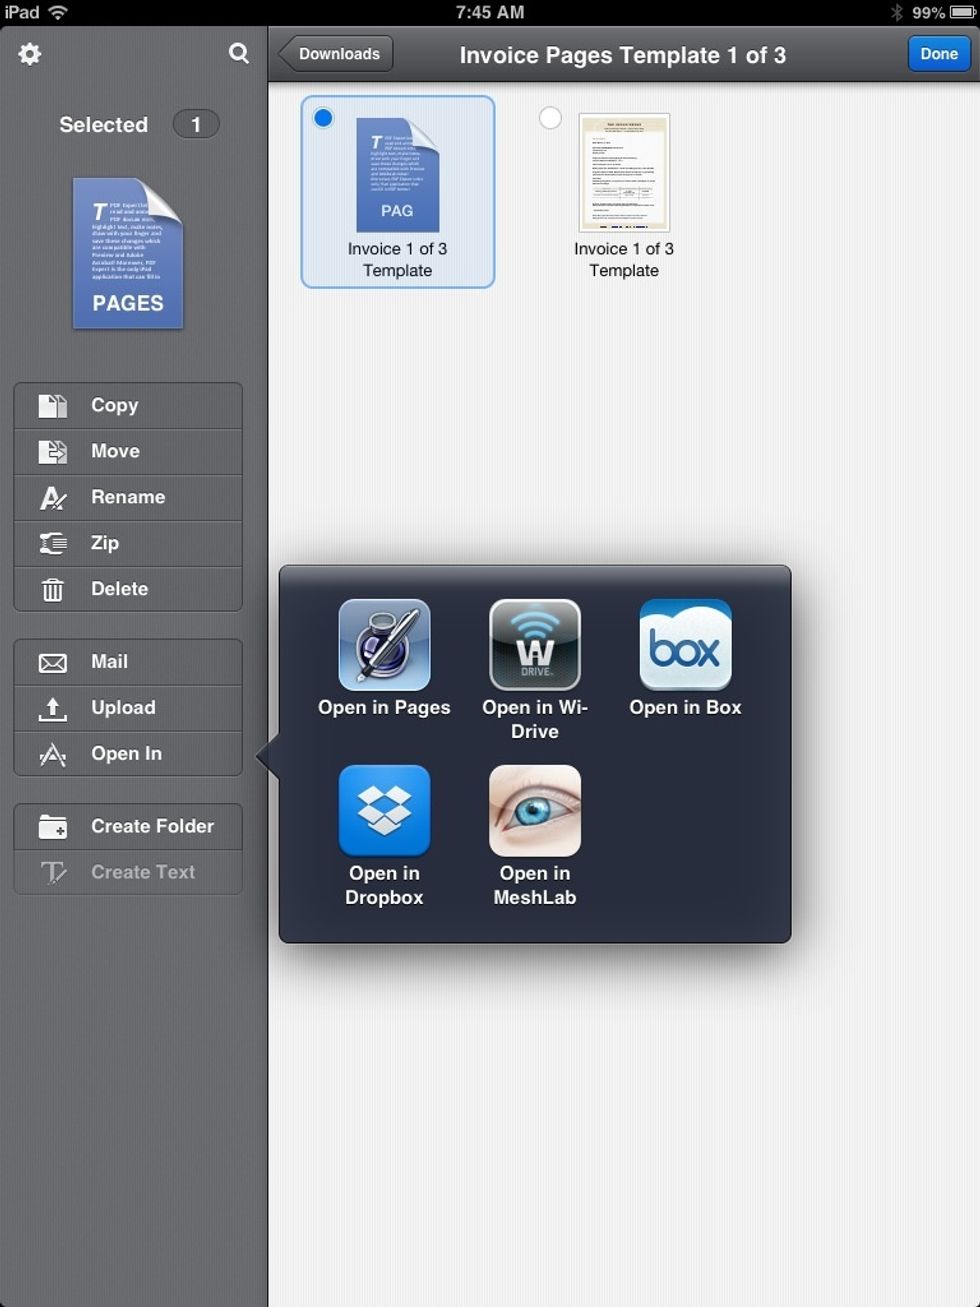The image size is (980, 1307).
Task: Tap the Selected label text
Action: pos(103,125)
